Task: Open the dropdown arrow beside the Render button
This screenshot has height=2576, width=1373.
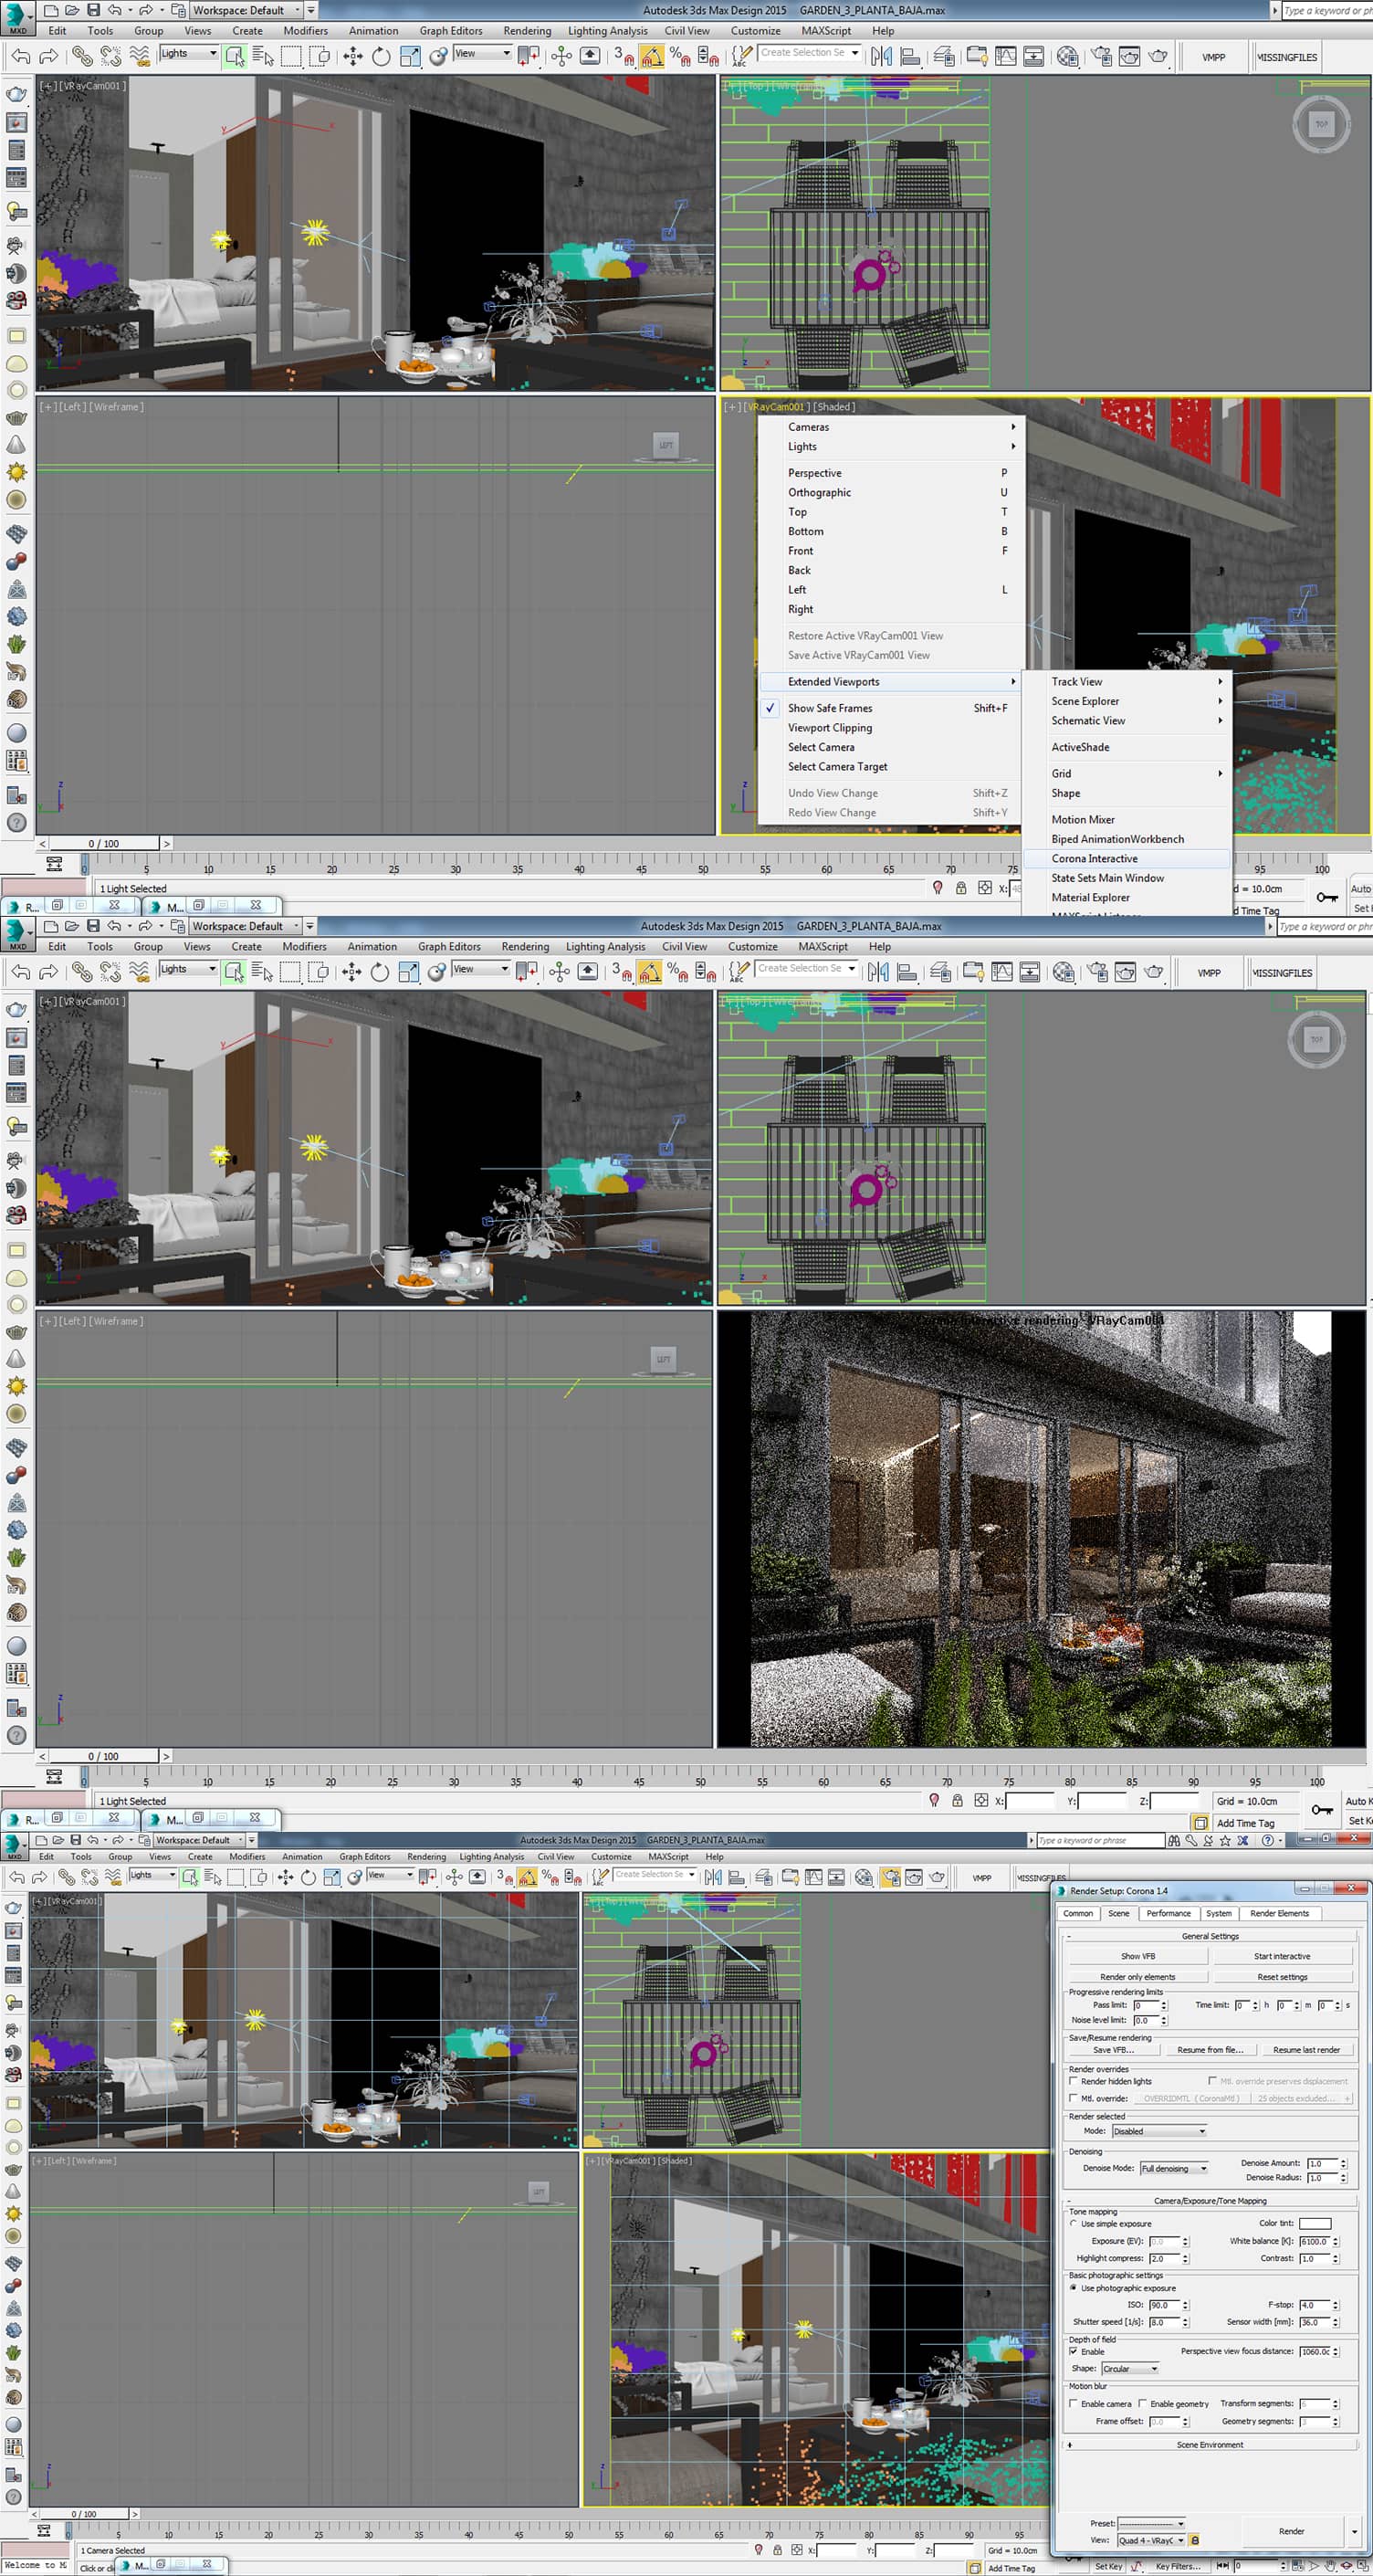Action: pyautogui.click(x=1354, y=2532)
